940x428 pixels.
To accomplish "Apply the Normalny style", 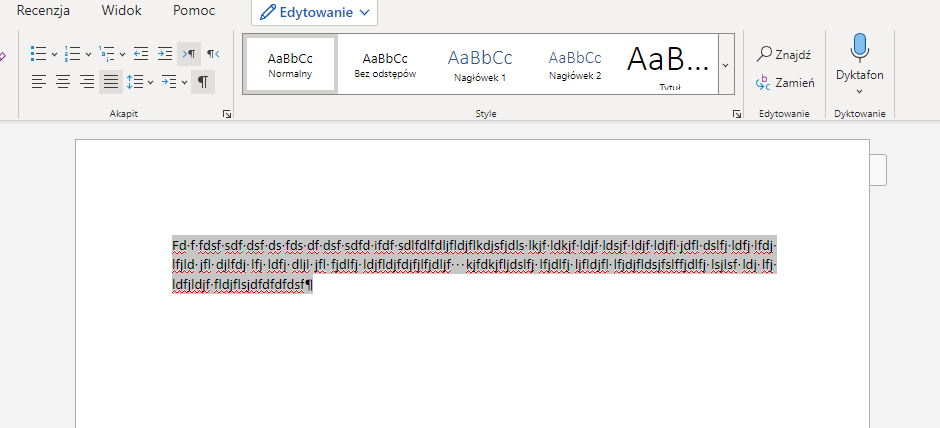I will (x=290, y=65).
